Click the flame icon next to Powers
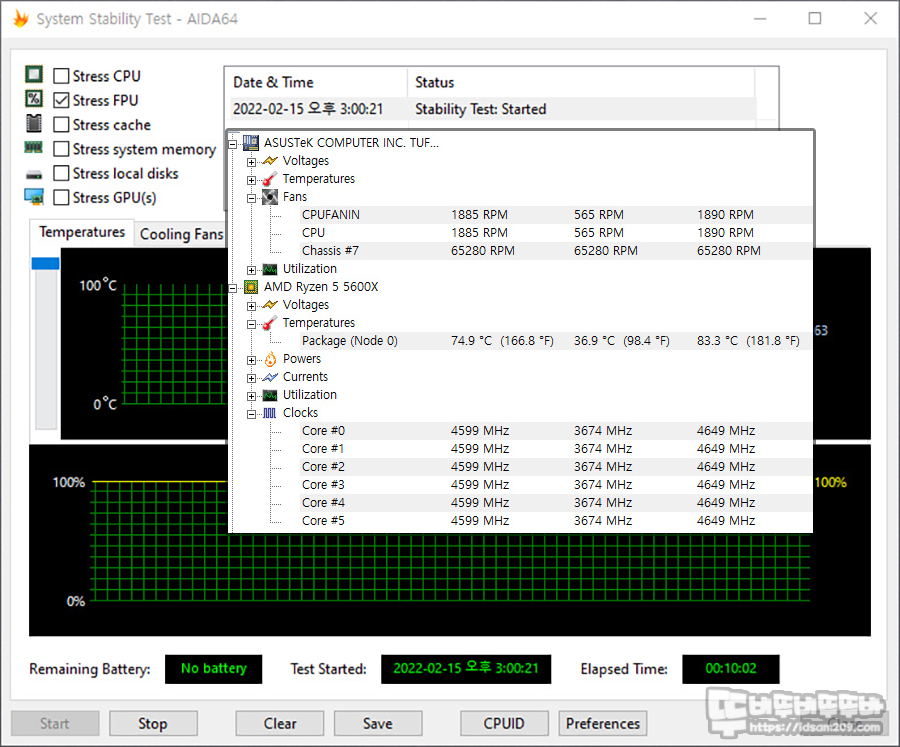 click(270, 359)
